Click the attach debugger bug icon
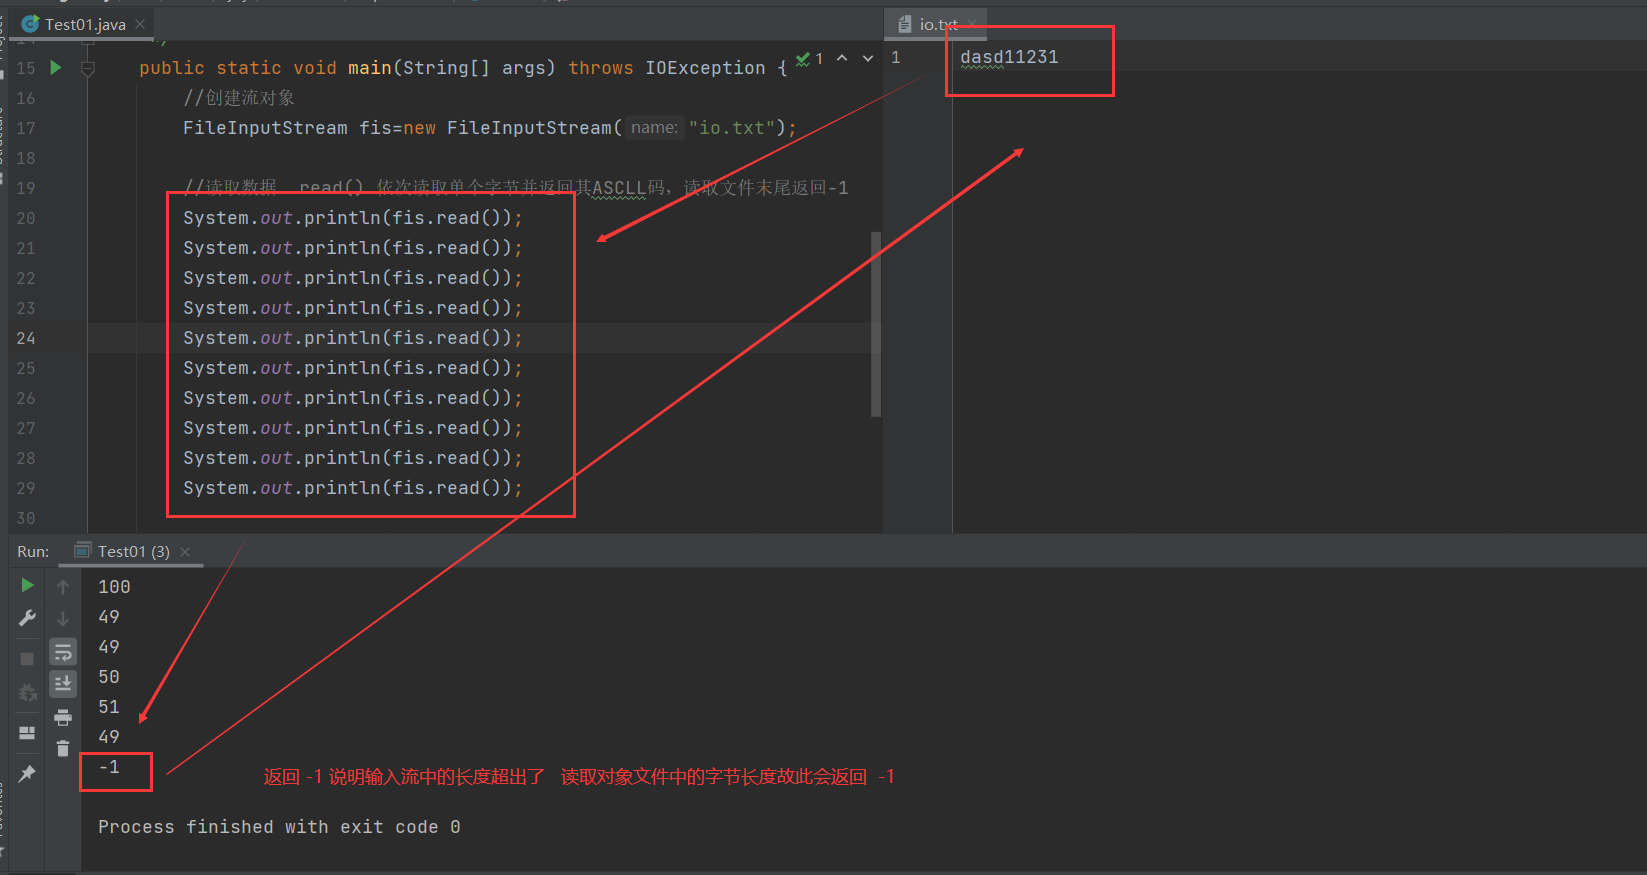This screenshot has width=1647, height=875. [27, 692]
